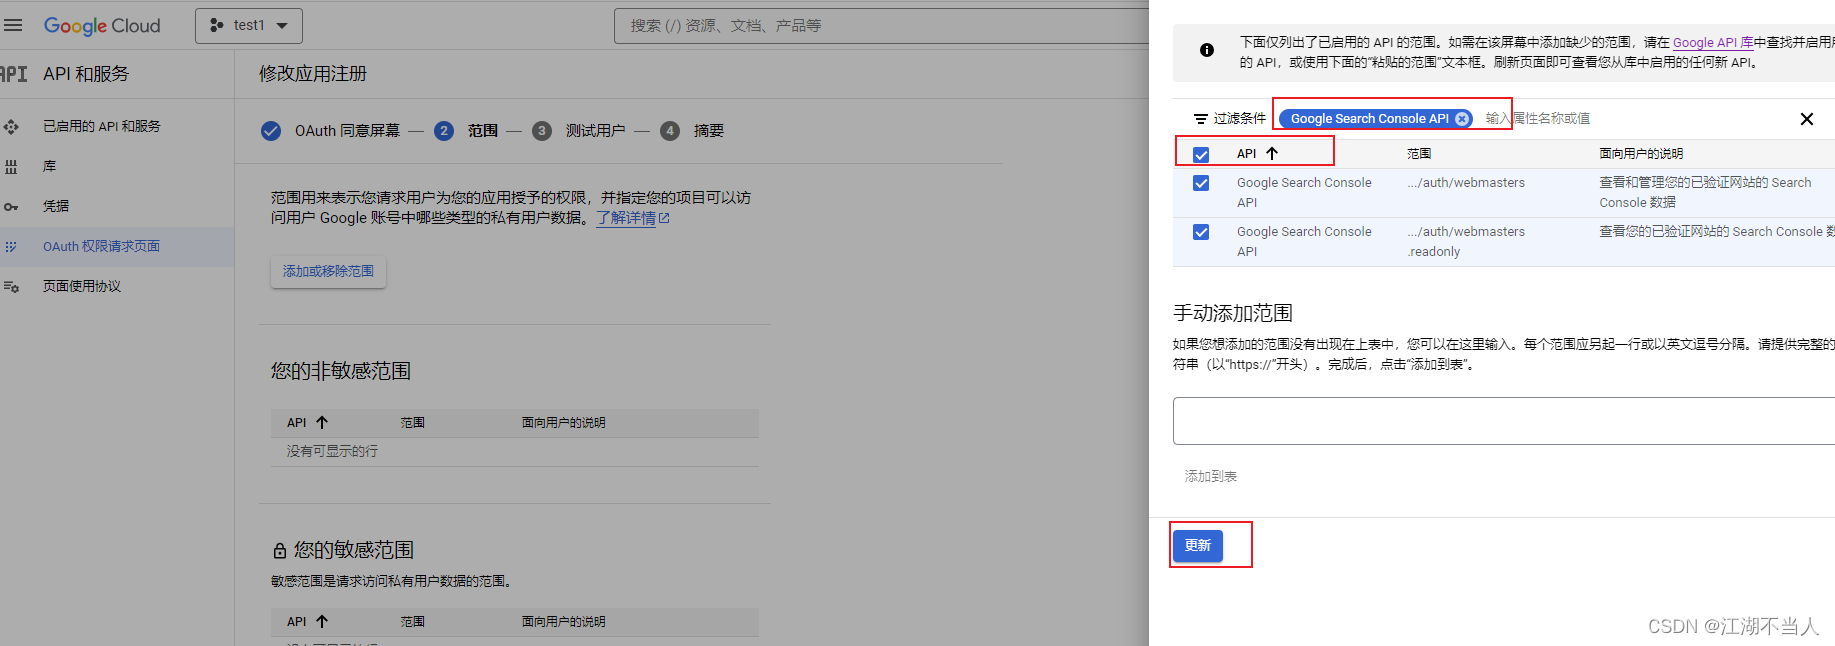Click the 更新 button
This screenshot has width=1835, height=646.
point(1198,546)
